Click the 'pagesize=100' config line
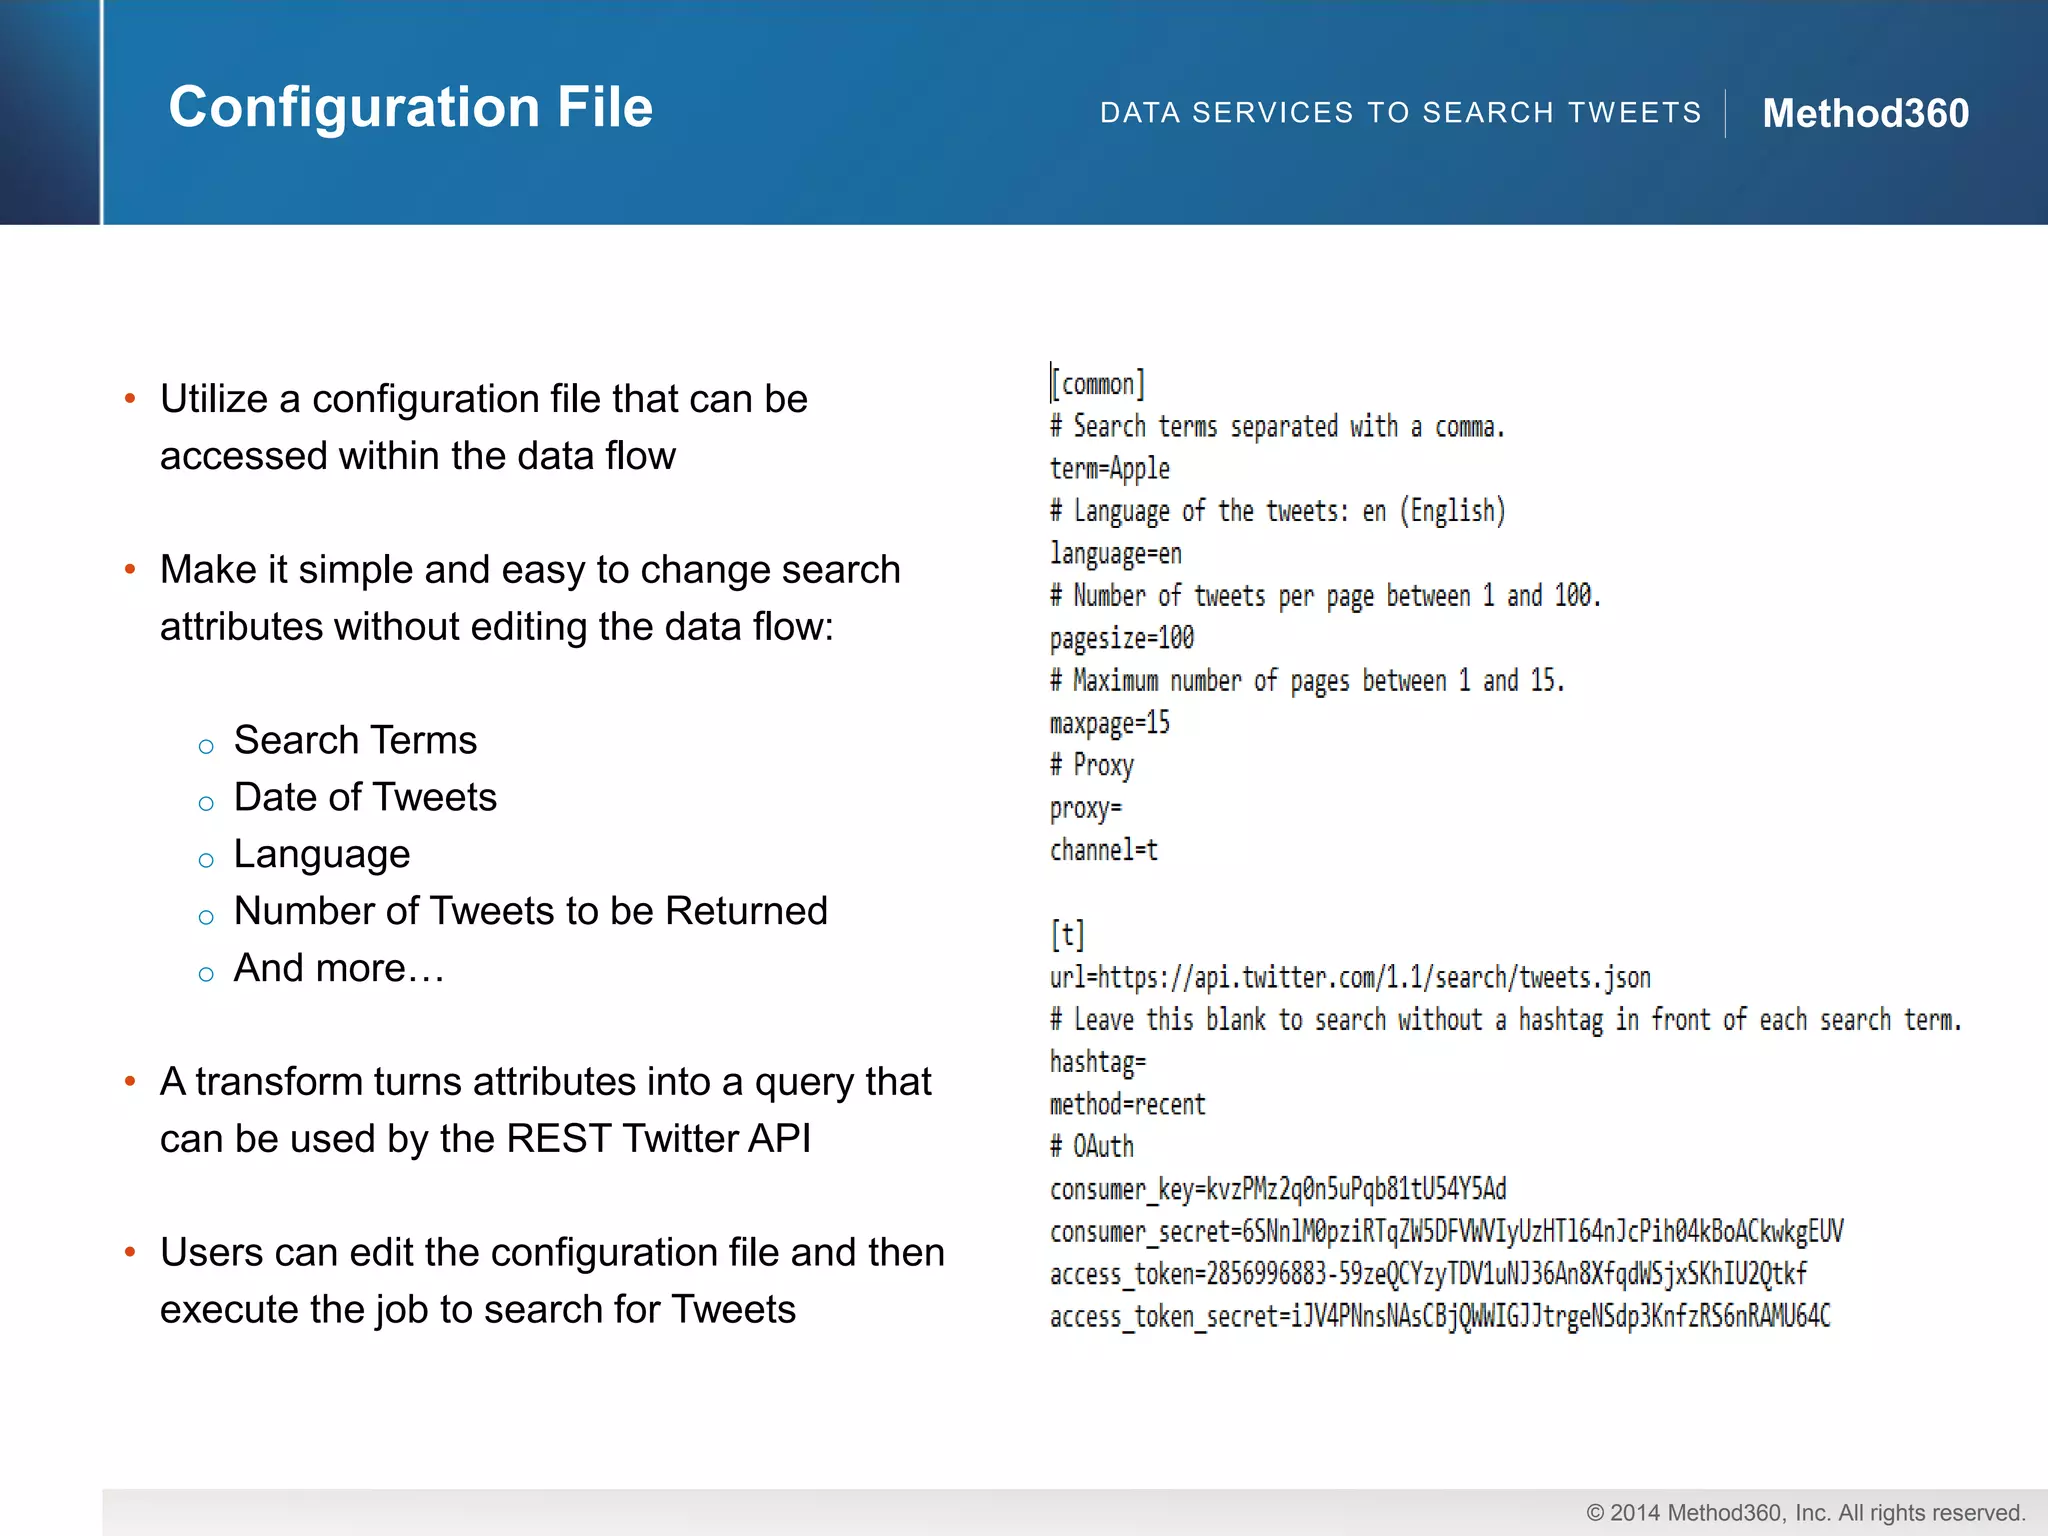2048x1536 pixels. click(x=1122, y=638)
